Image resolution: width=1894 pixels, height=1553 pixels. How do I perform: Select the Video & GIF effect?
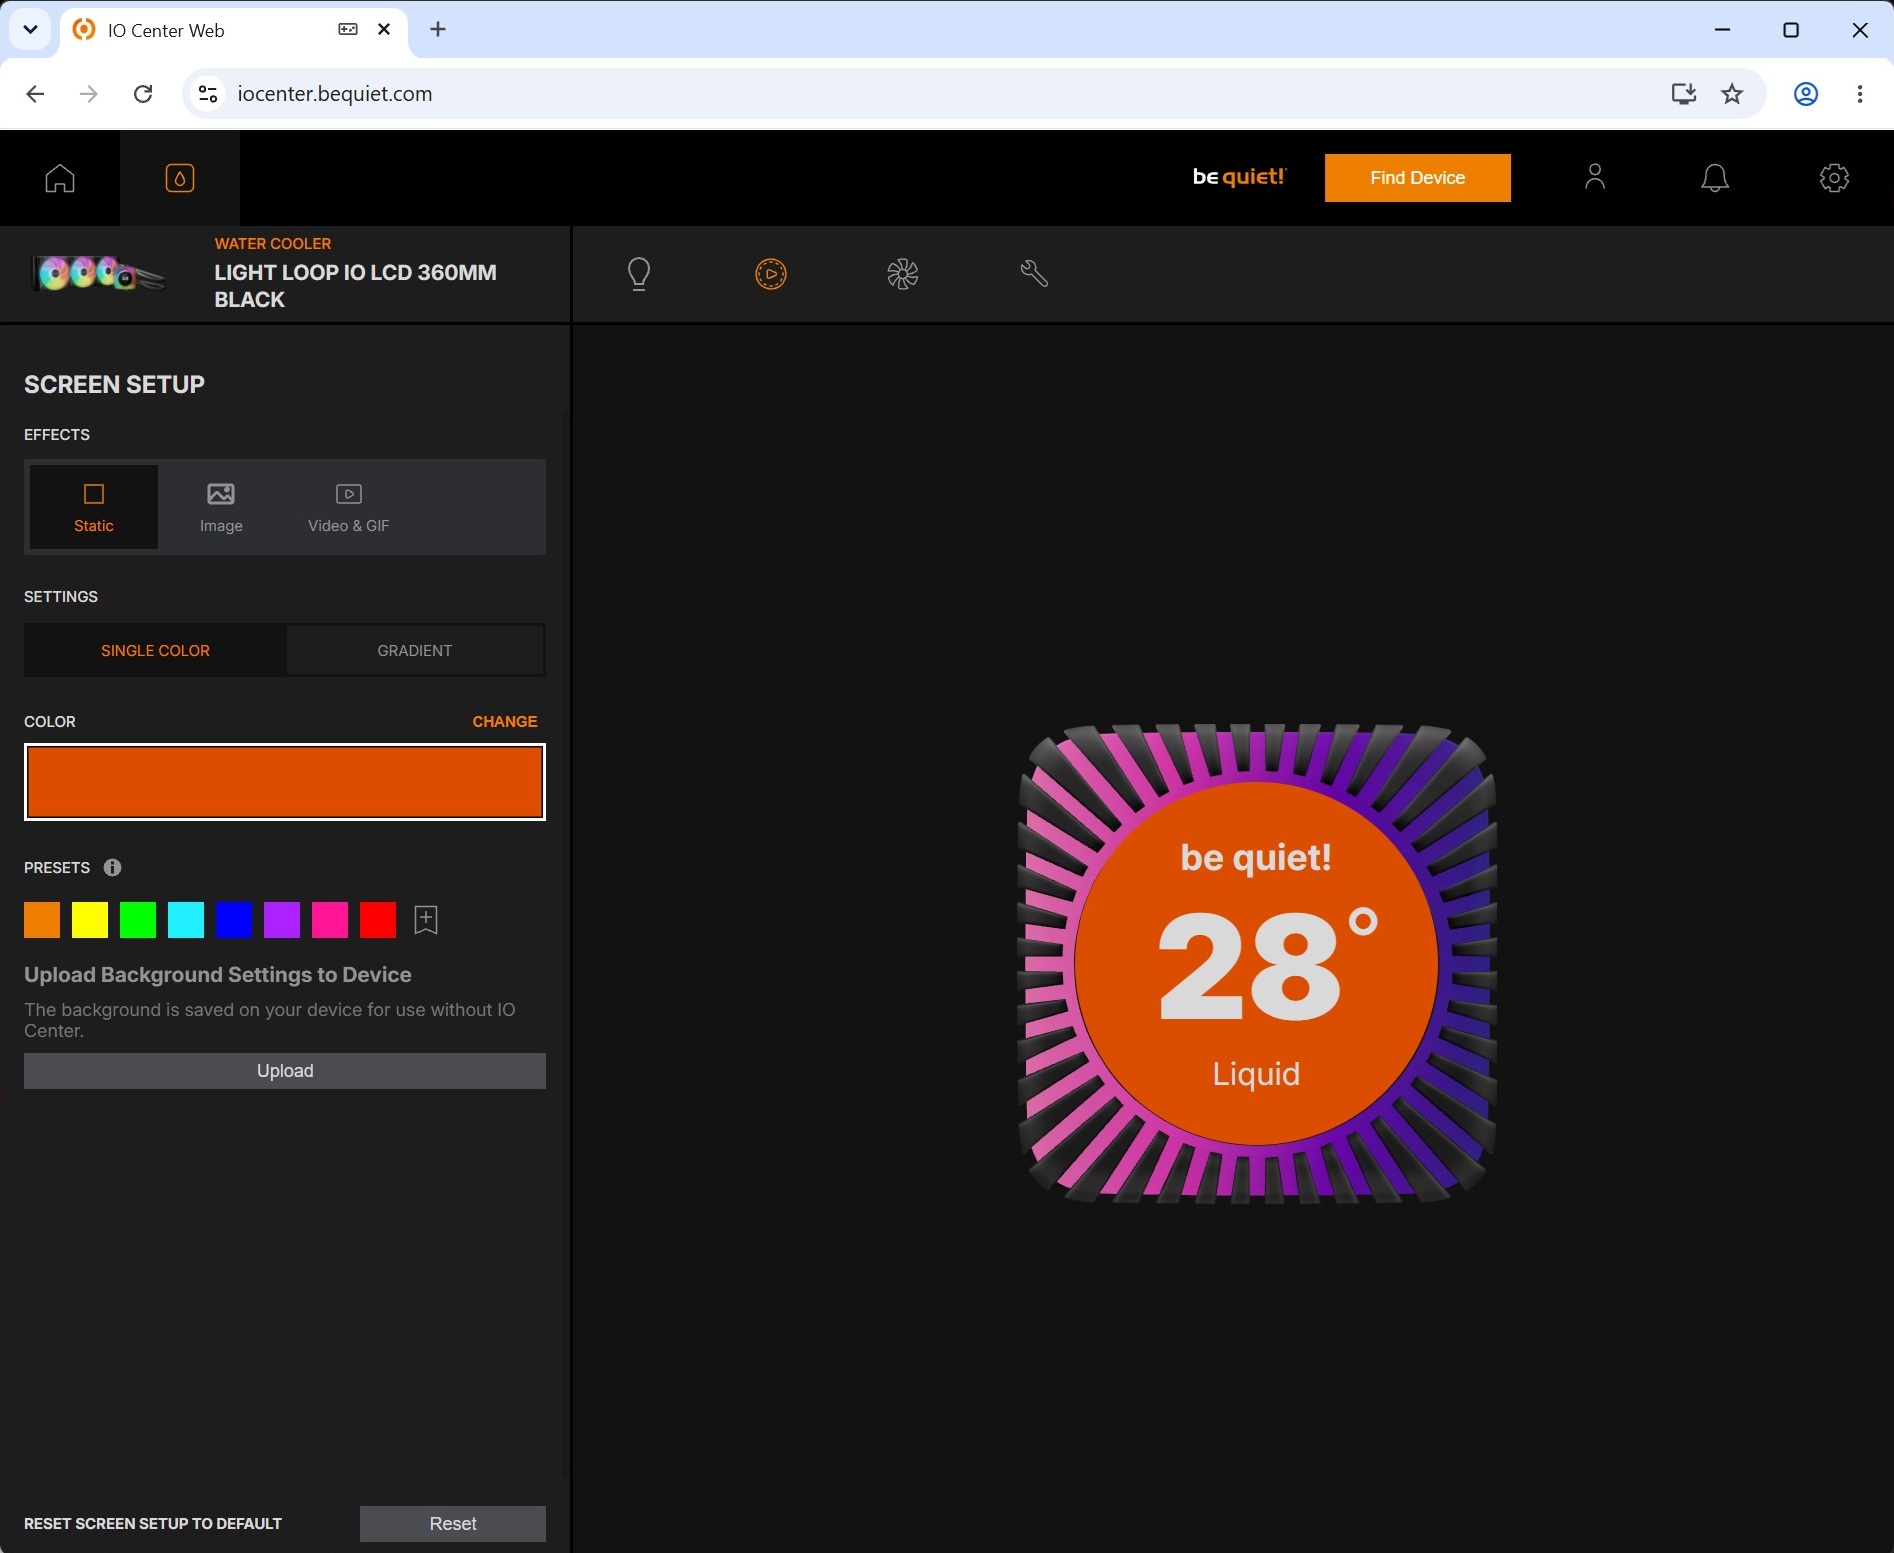[349, 507]
